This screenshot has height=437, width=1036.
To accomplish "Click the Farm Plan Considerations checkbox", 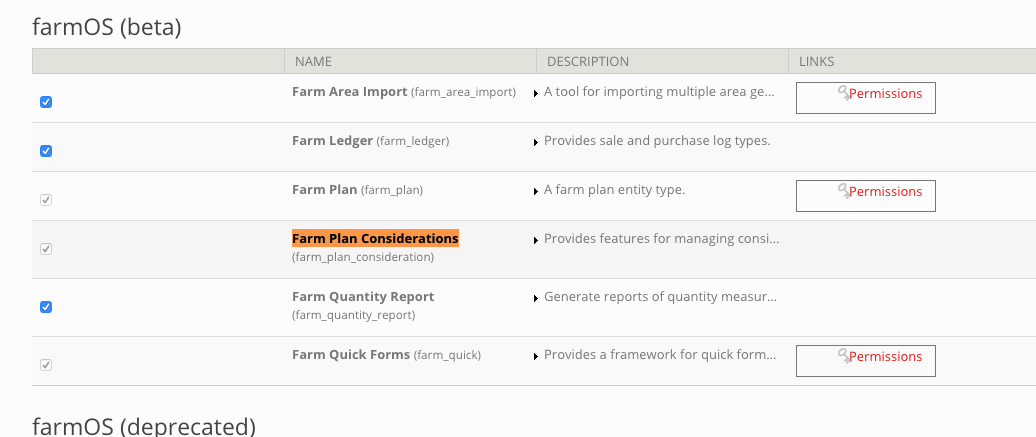I will pyautogui.click(x=46, y=249).
